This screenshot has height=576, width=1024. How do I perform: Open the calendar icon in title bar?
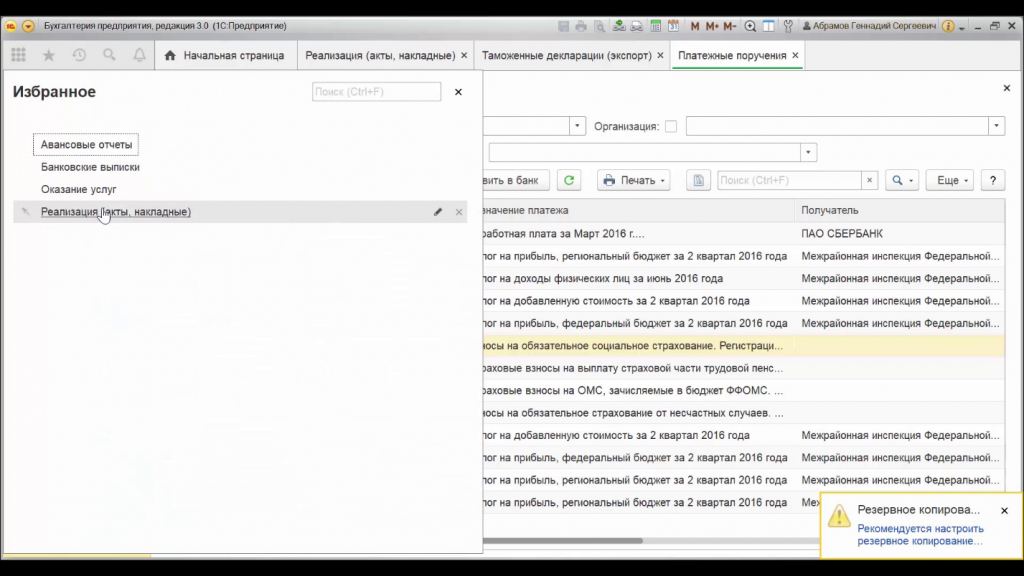click(x=674, y=26)
